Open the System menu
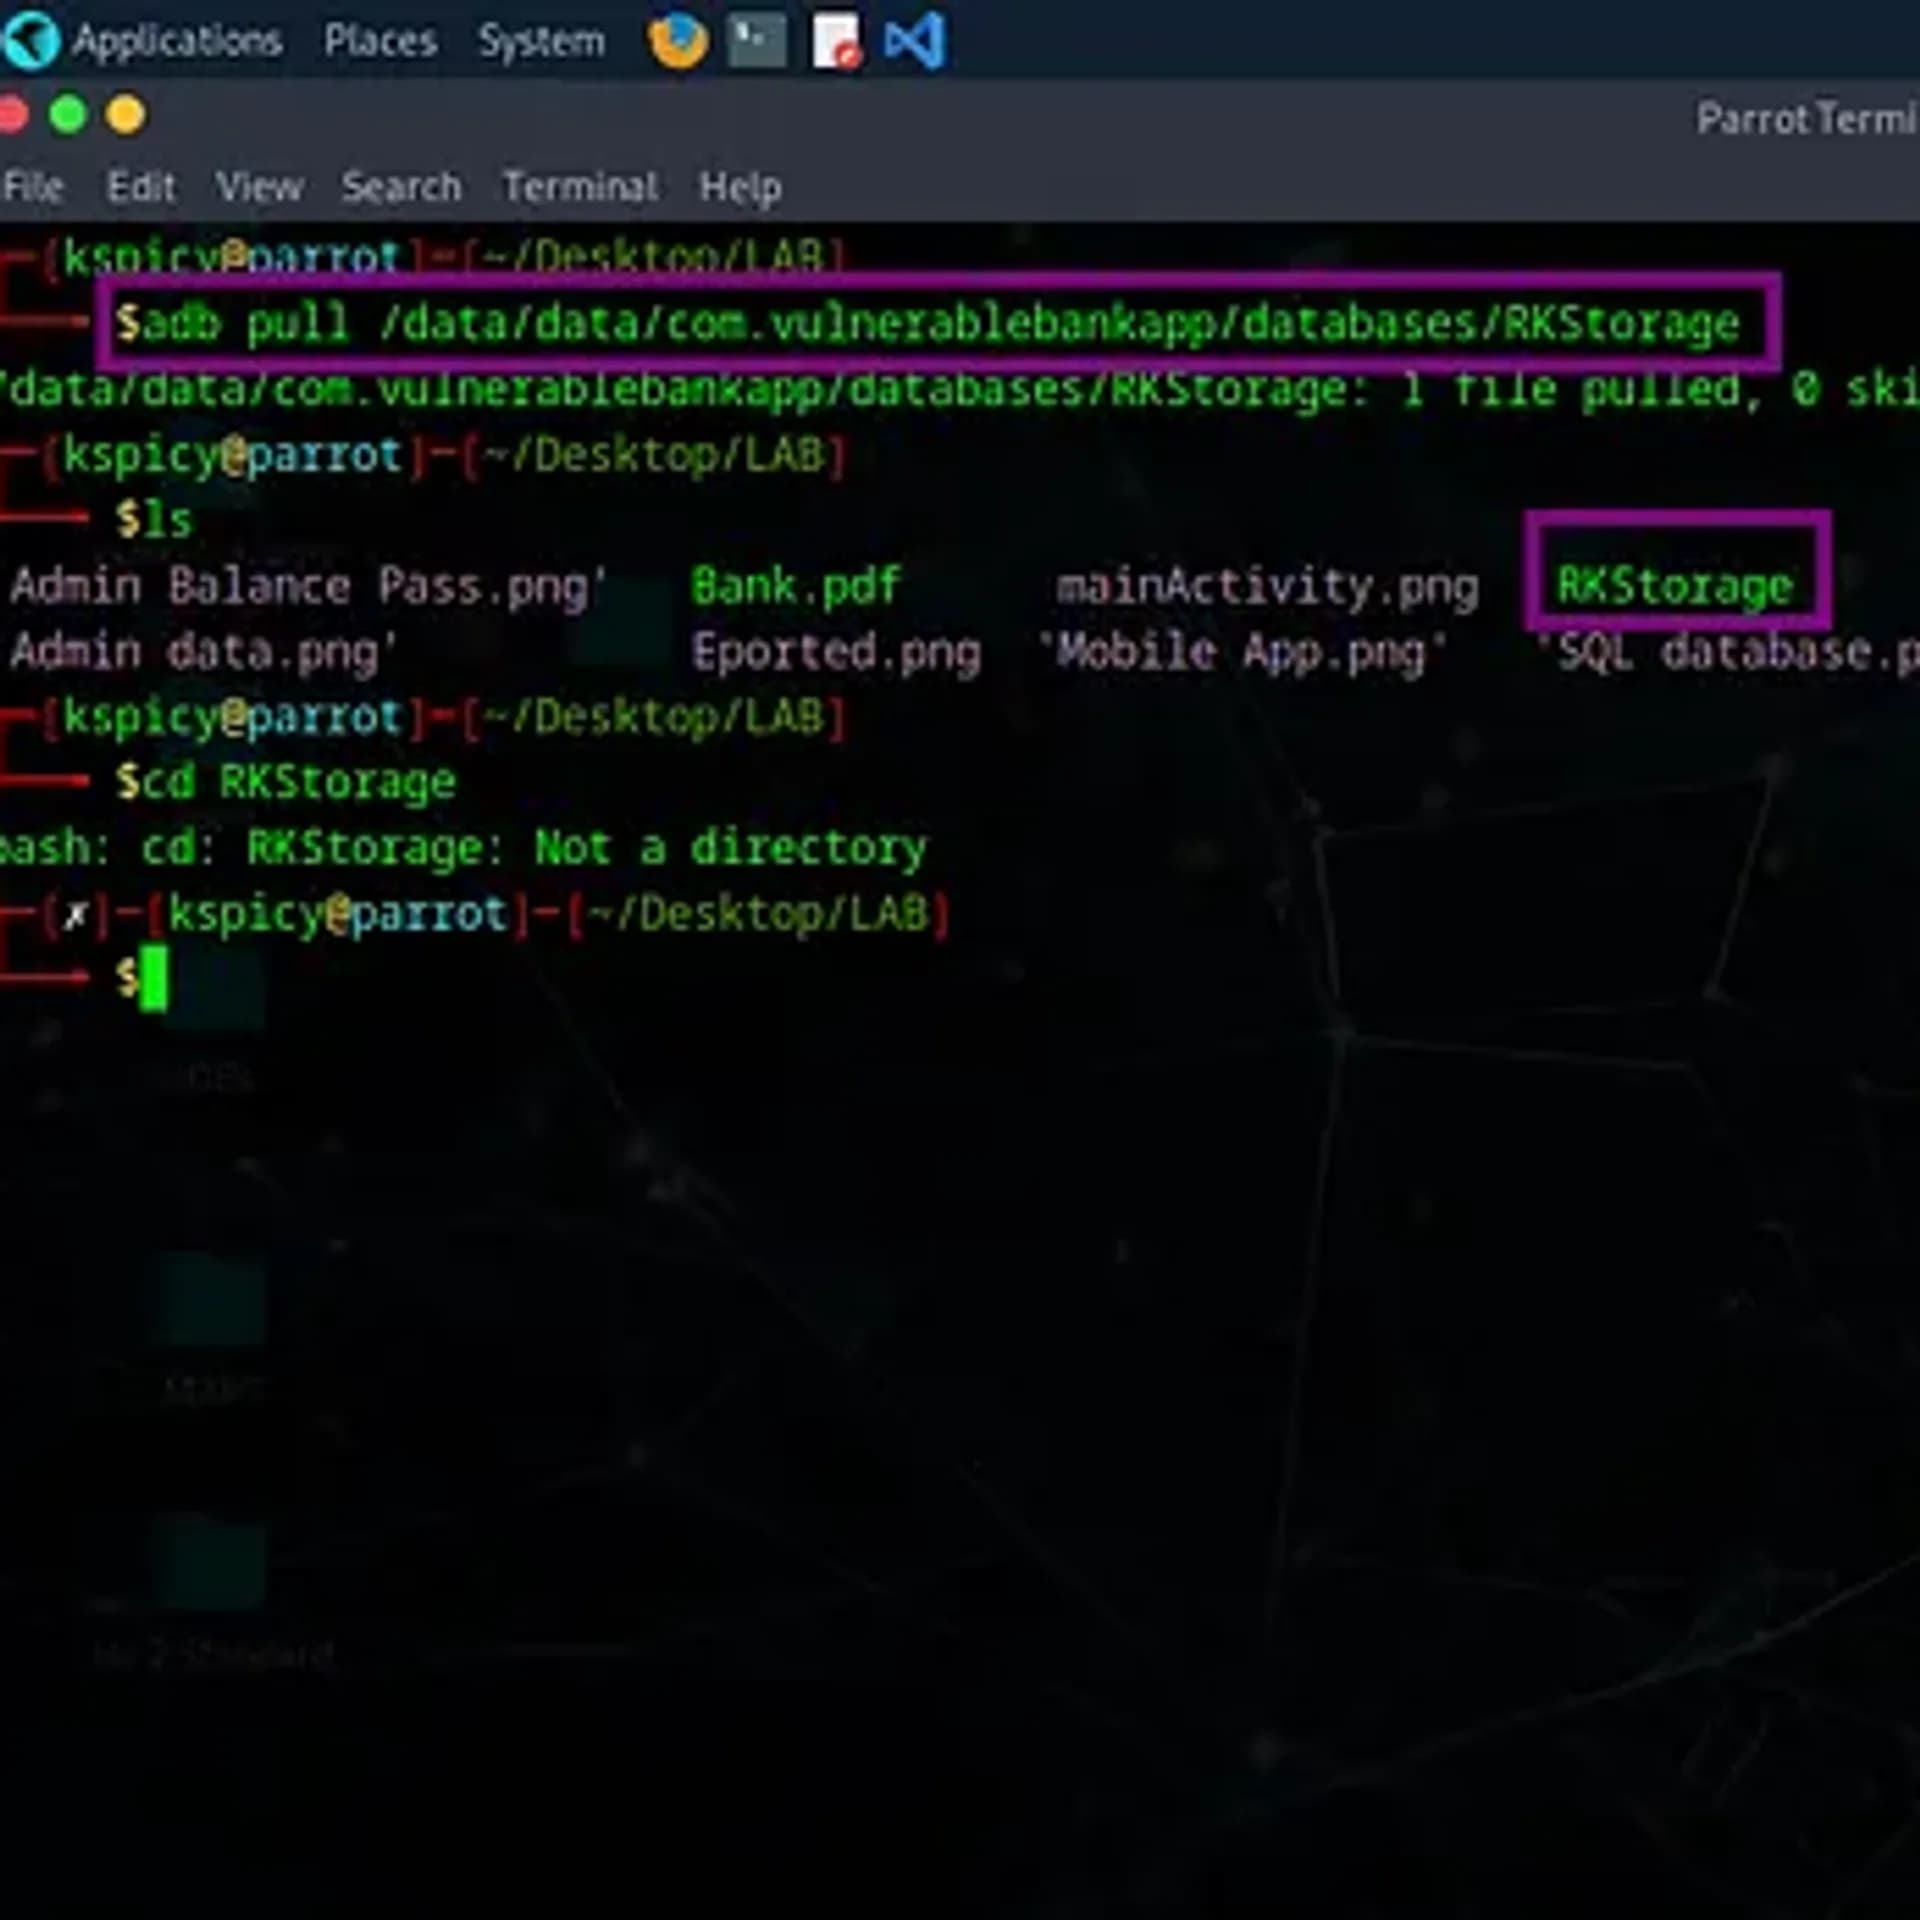The image size is (1920, 1920). pyautogui.click(x=541, y=42)
